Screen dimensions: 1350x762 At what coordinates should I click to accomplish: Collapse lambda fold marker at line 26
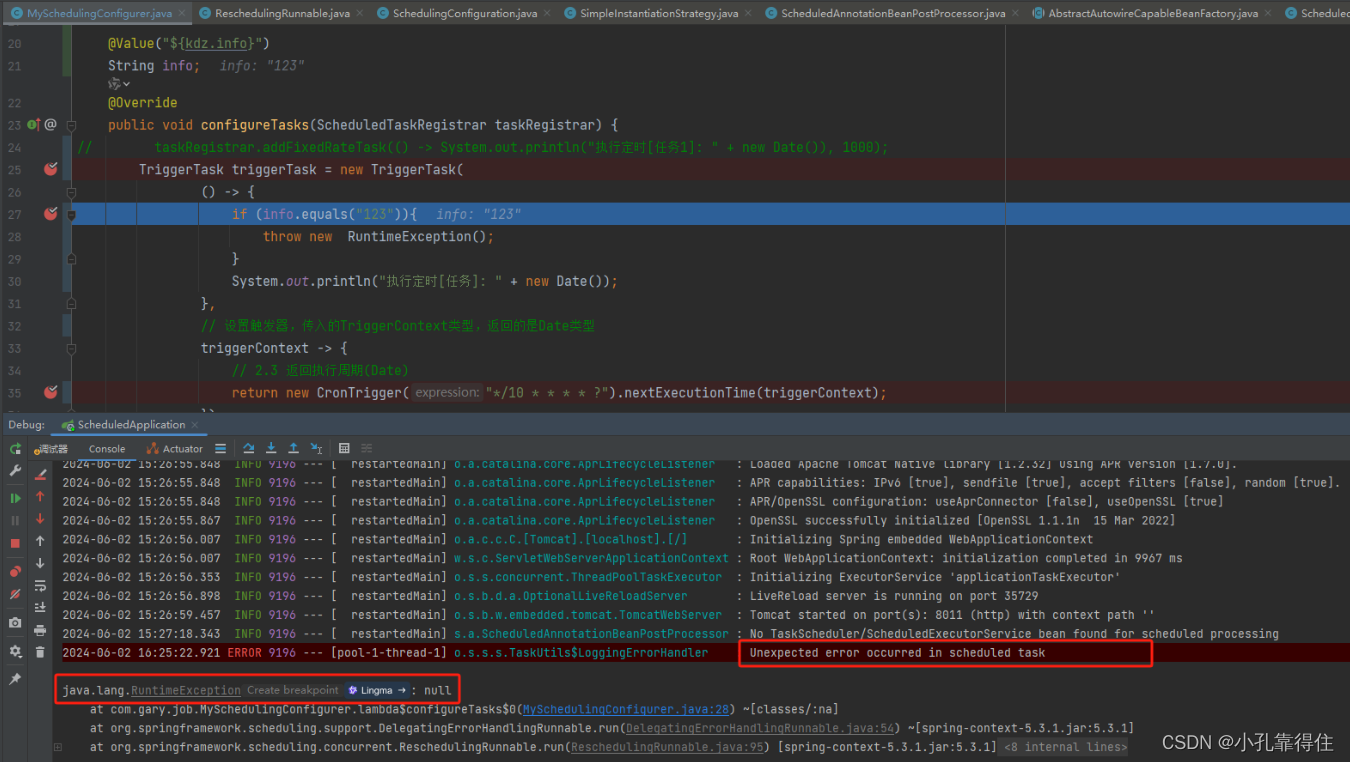tap(71, 192)
